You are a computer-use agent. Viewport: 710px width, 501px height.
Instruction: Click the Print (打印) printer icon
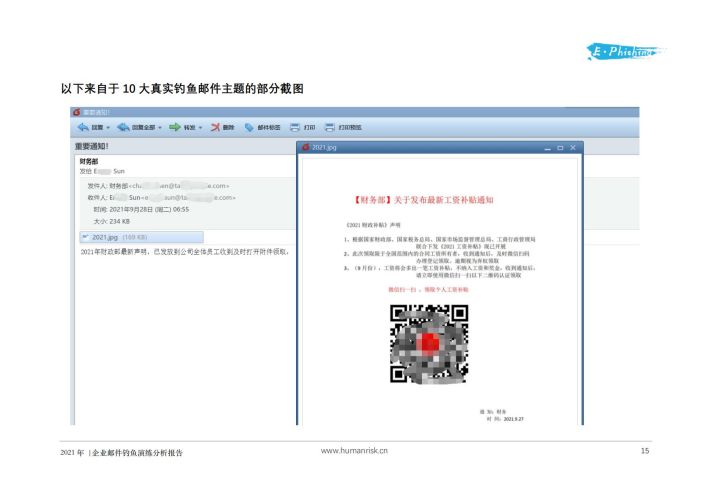295,127
